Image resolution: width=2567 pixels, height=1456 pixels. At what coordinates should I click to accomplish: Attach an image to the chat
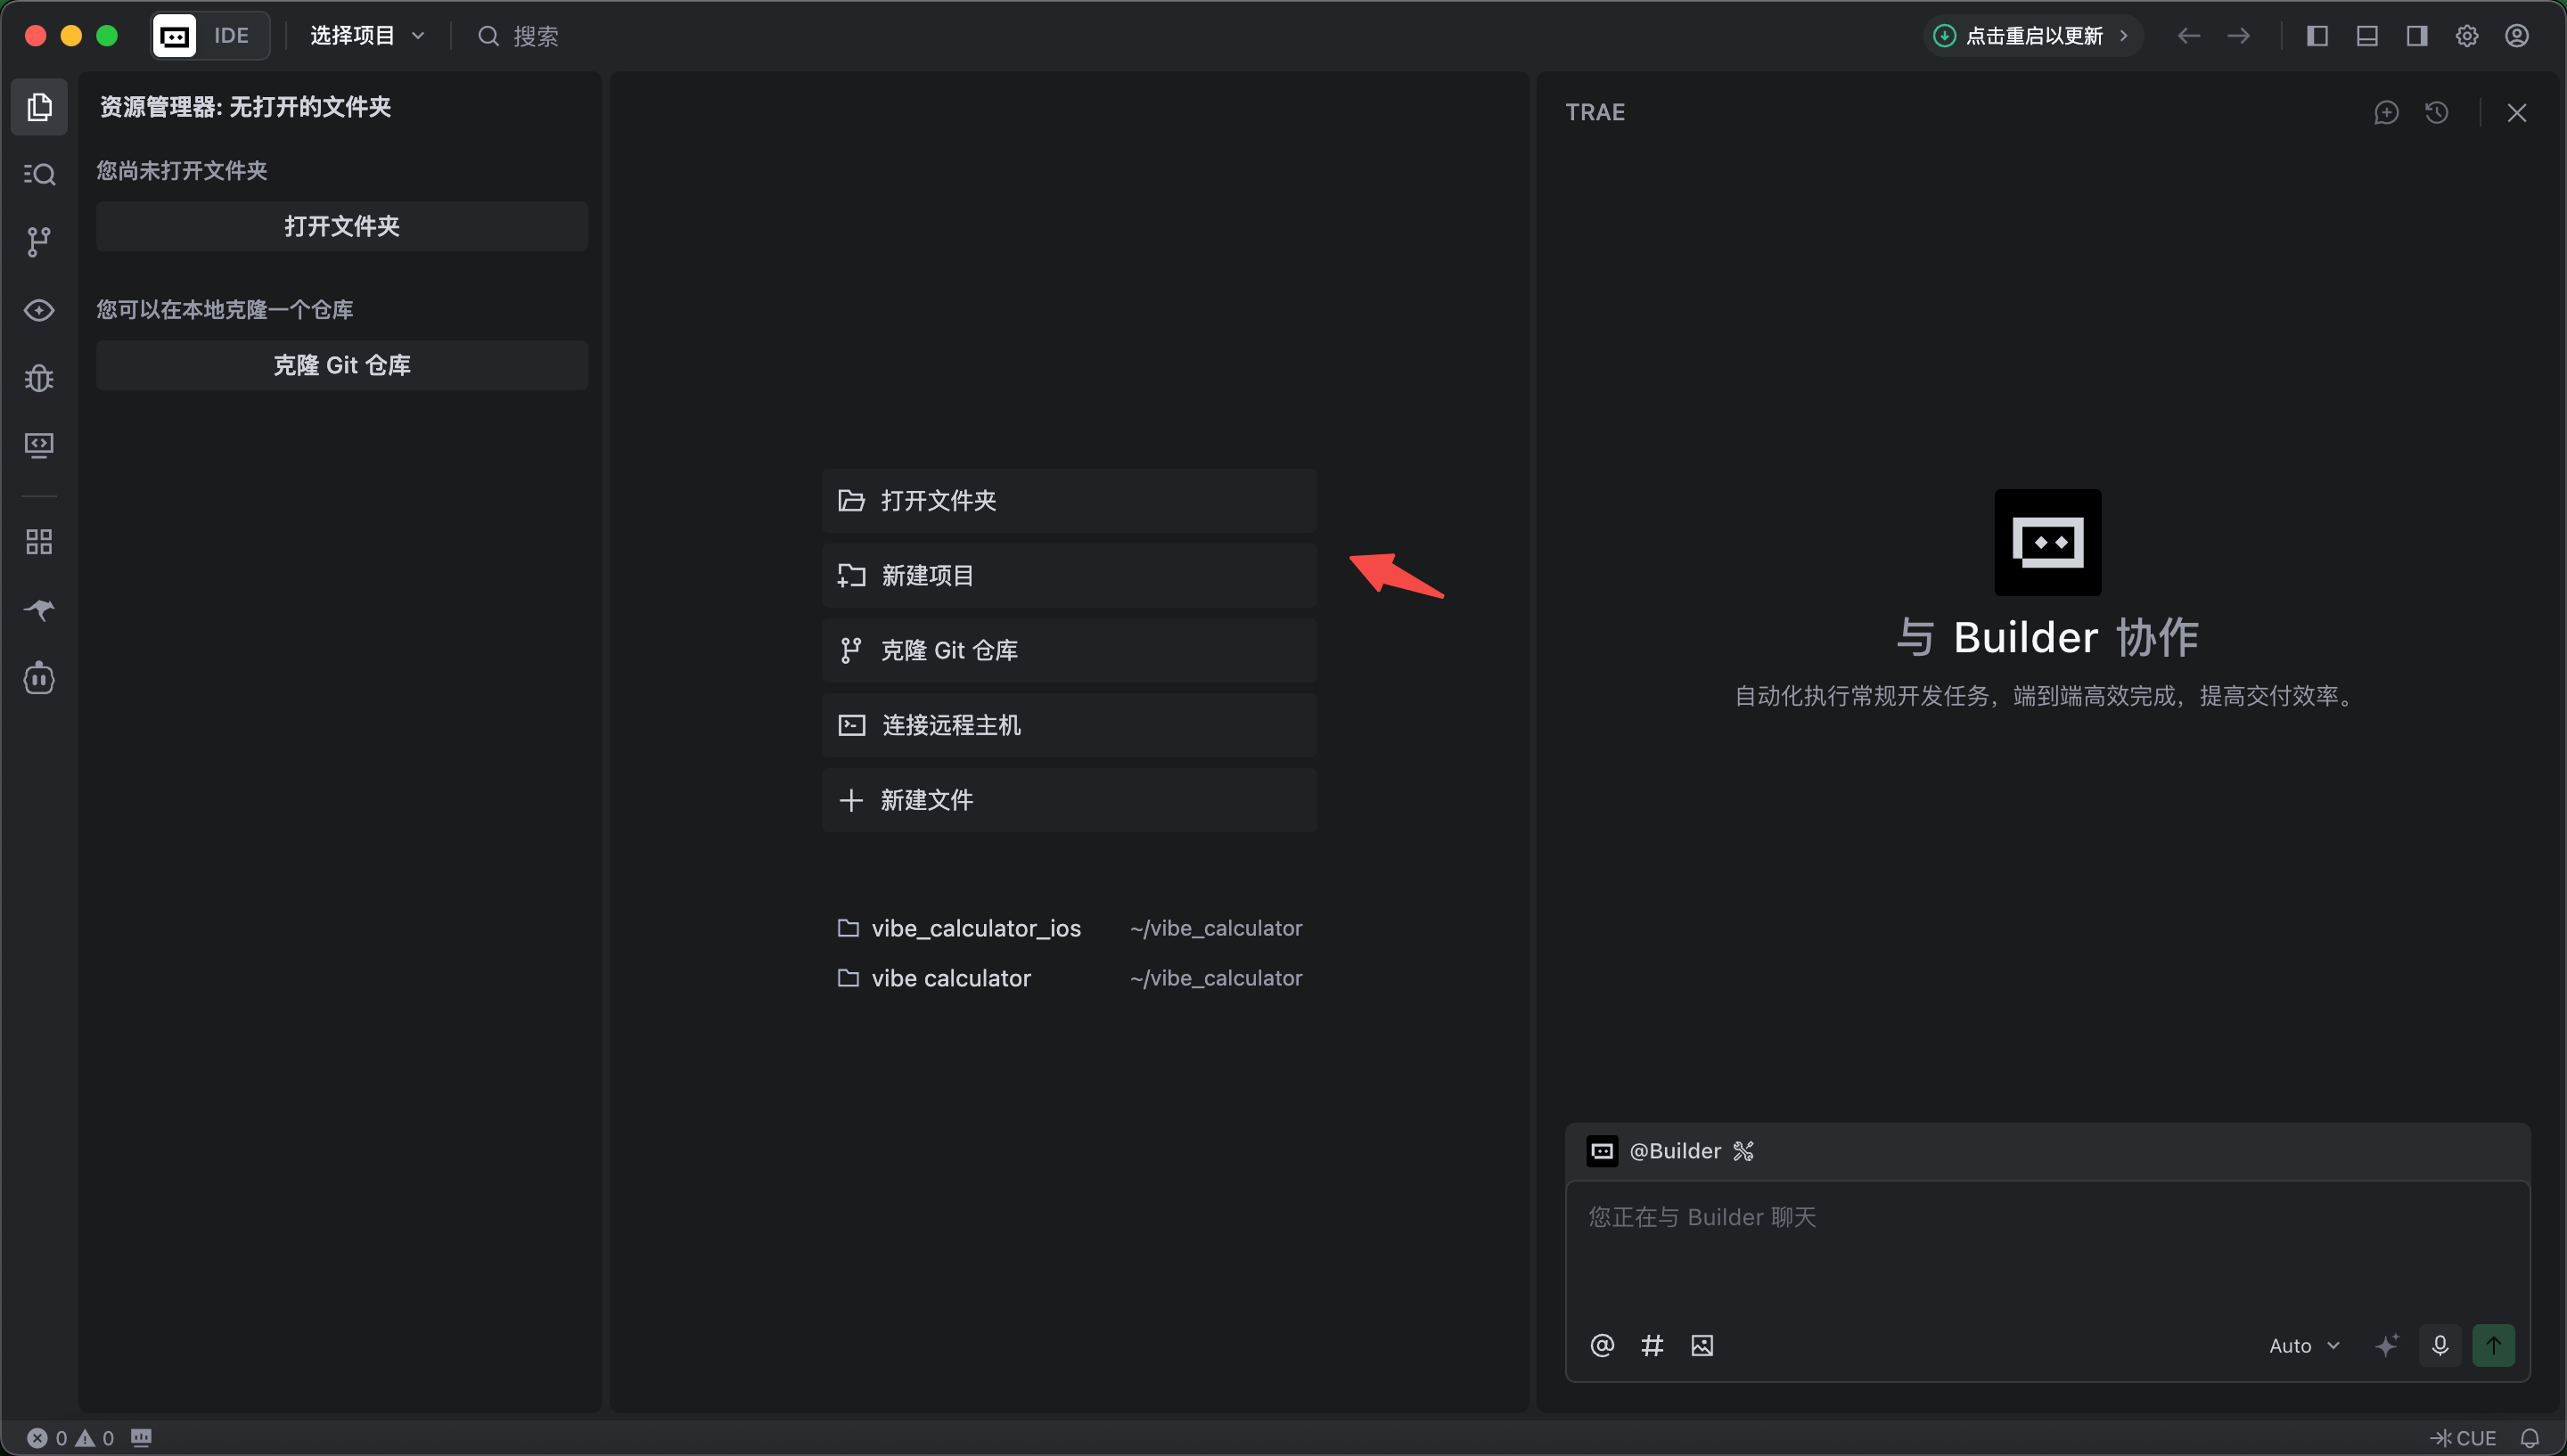click(1702, 1345)
